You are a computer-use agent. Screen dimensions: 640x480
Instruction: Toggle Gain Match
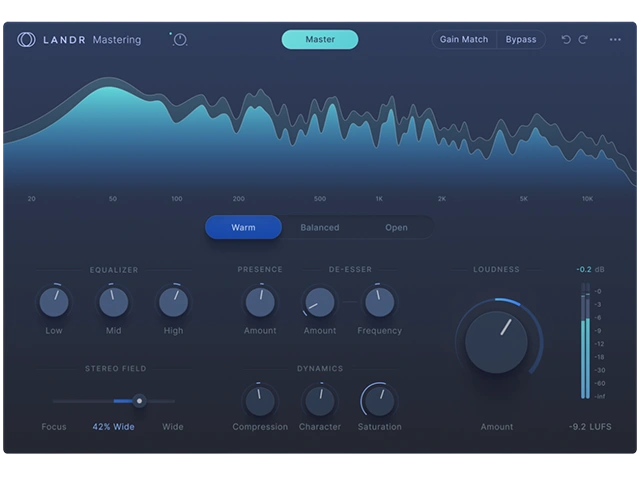[464, 40]
